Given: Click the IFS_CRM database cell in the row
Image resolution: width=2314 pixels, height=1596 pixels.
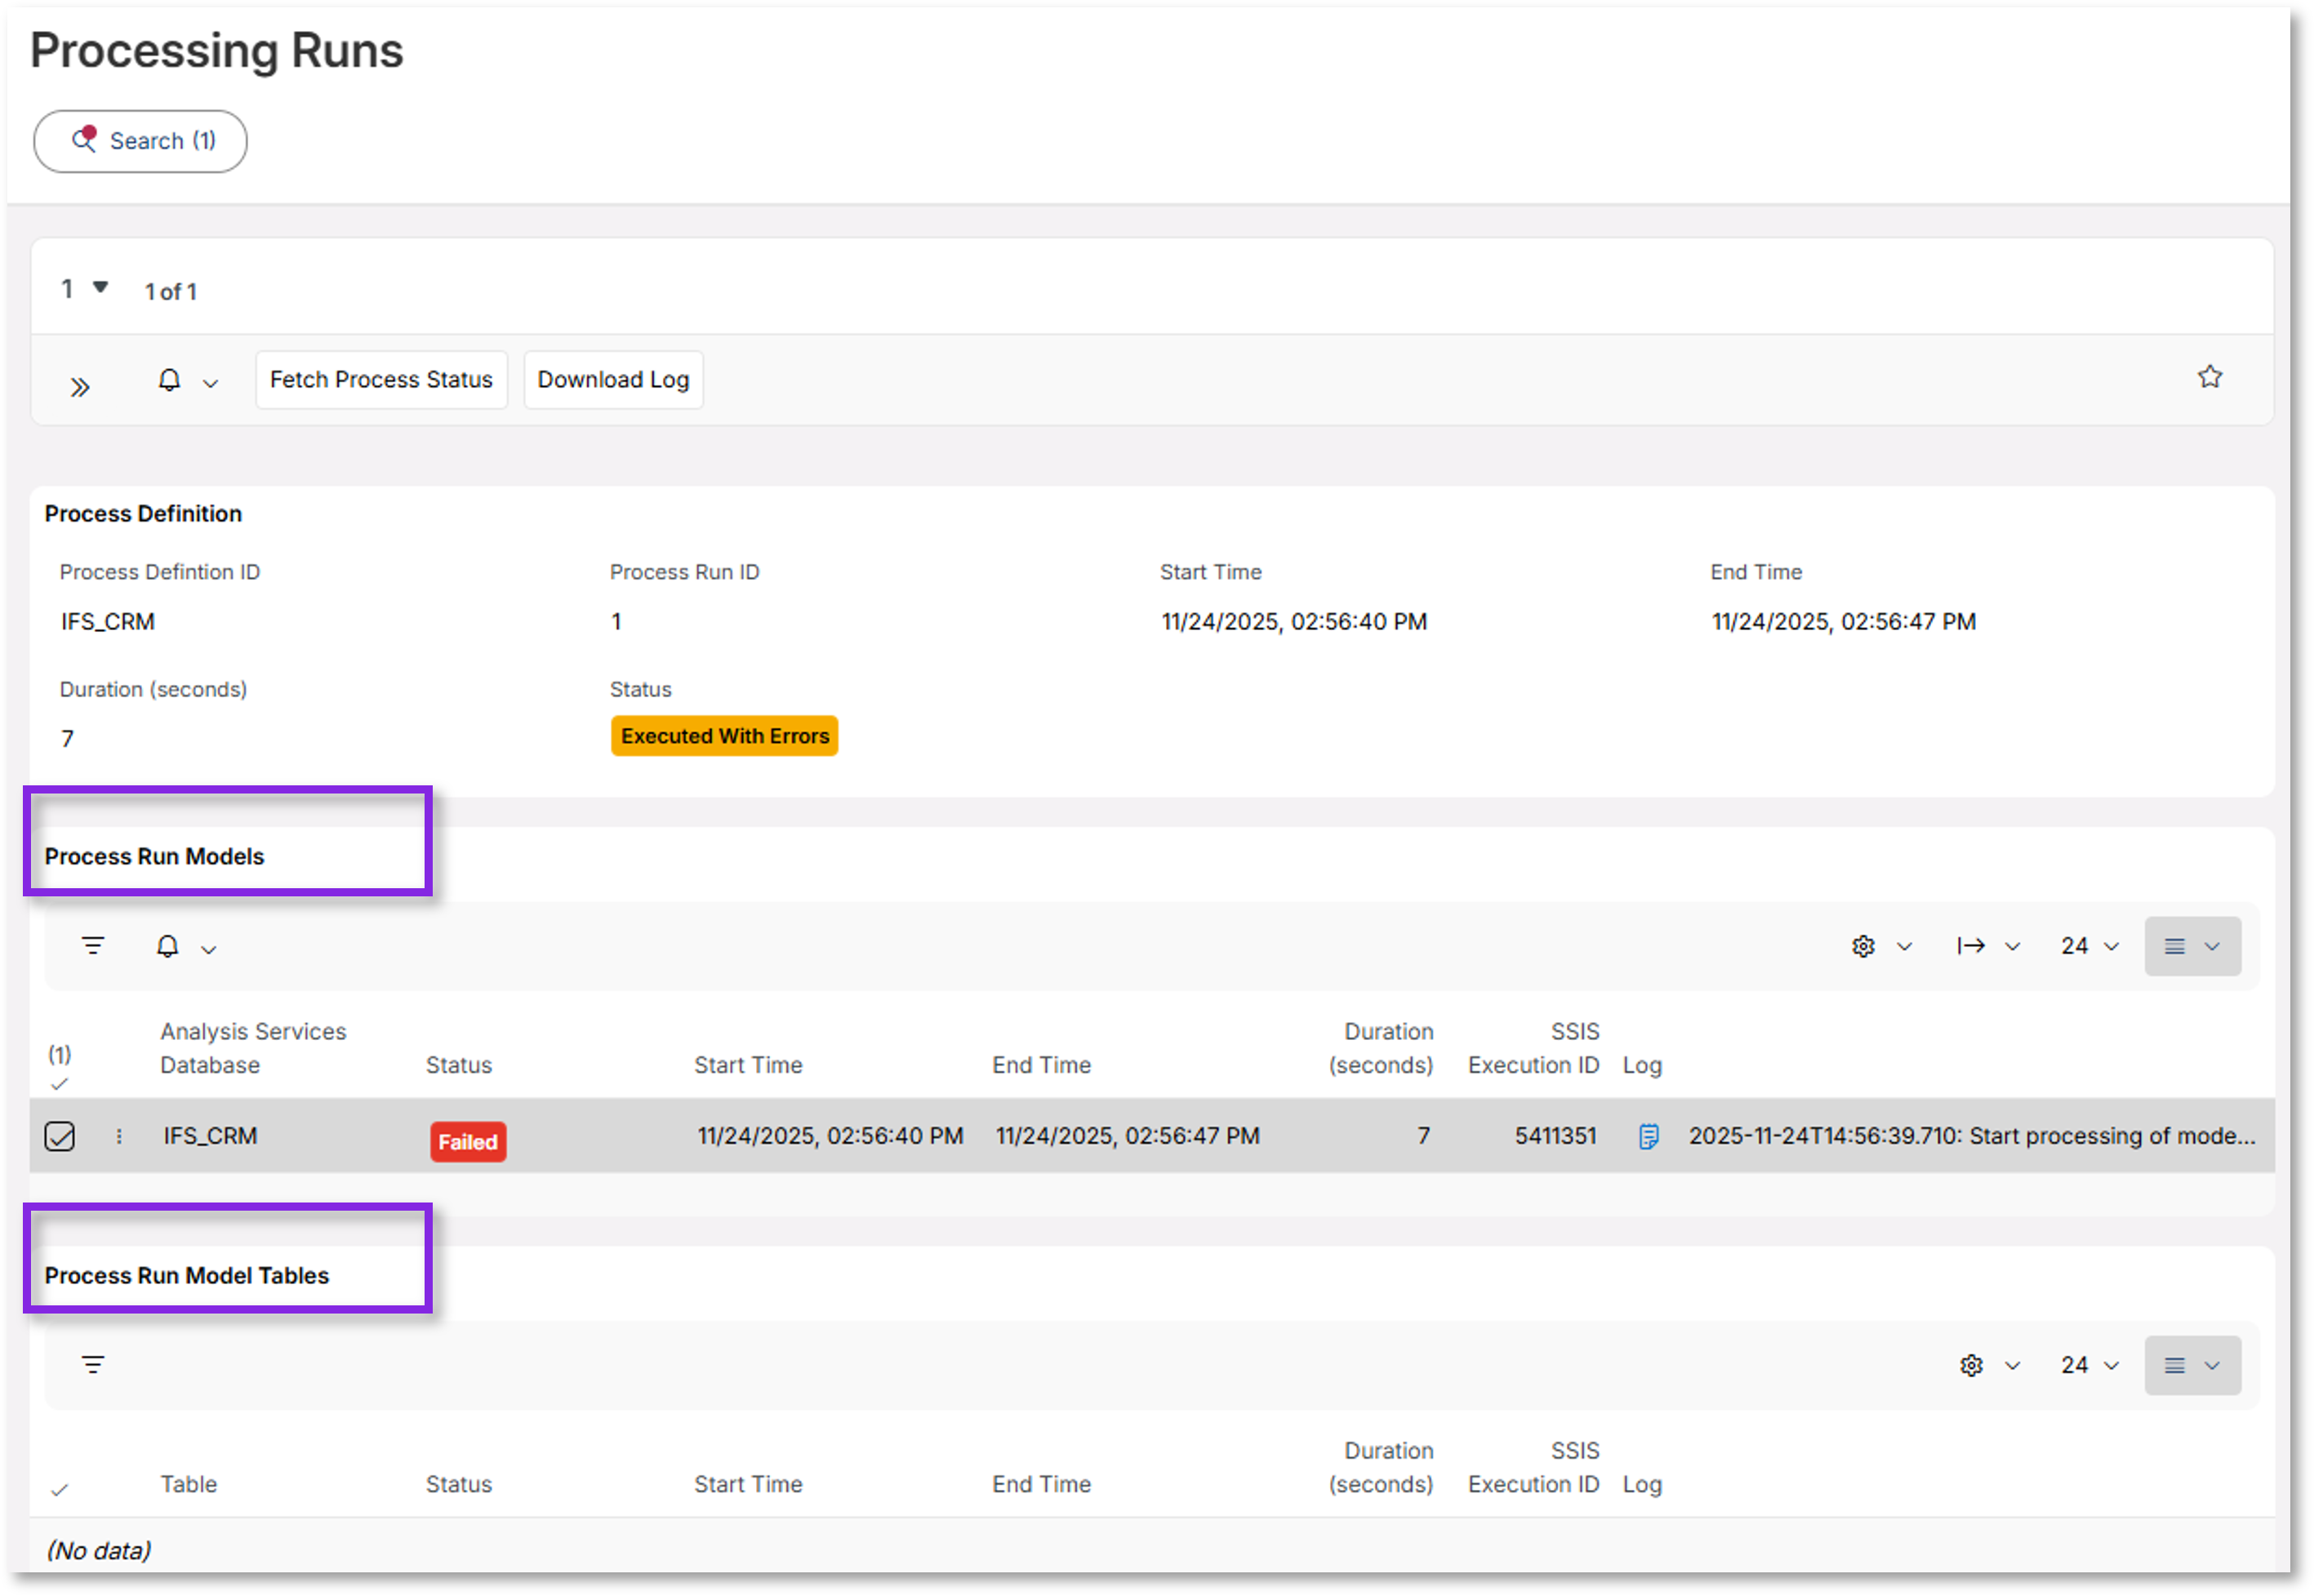Looking at the screenshot, I should [x=210, y=1136].
